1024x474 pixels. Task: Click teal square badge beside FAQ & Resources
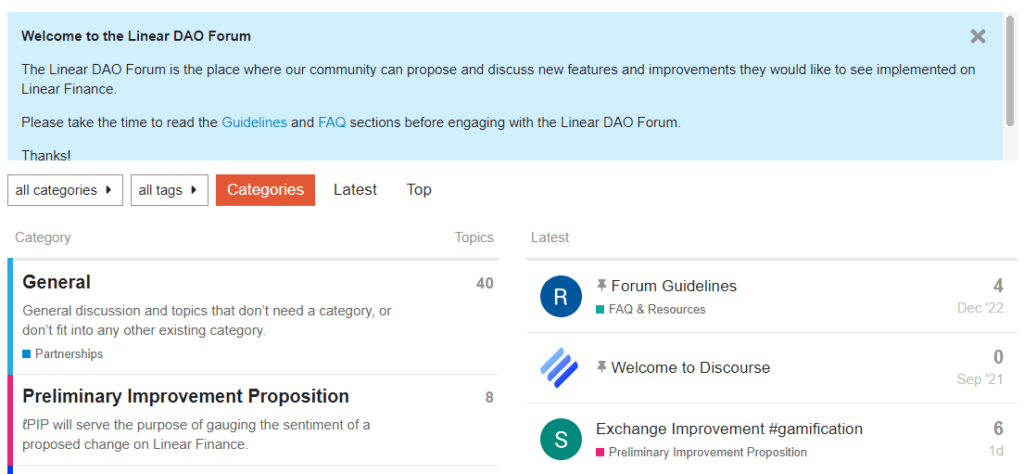click(x=600, y=309)
